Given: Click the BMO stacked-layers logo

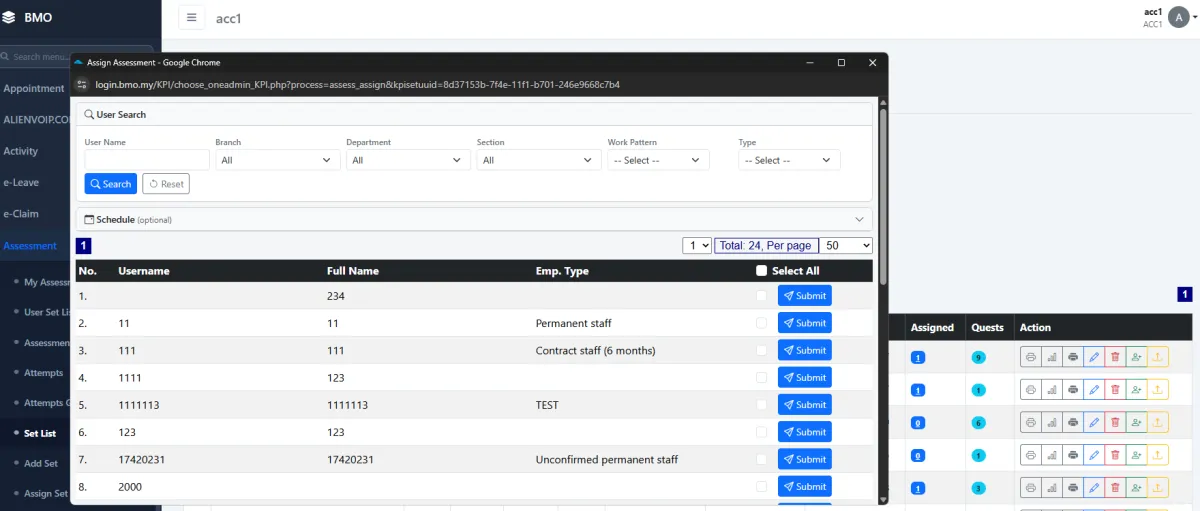Looking at the screenshot, I should click(x=9, y=17).
